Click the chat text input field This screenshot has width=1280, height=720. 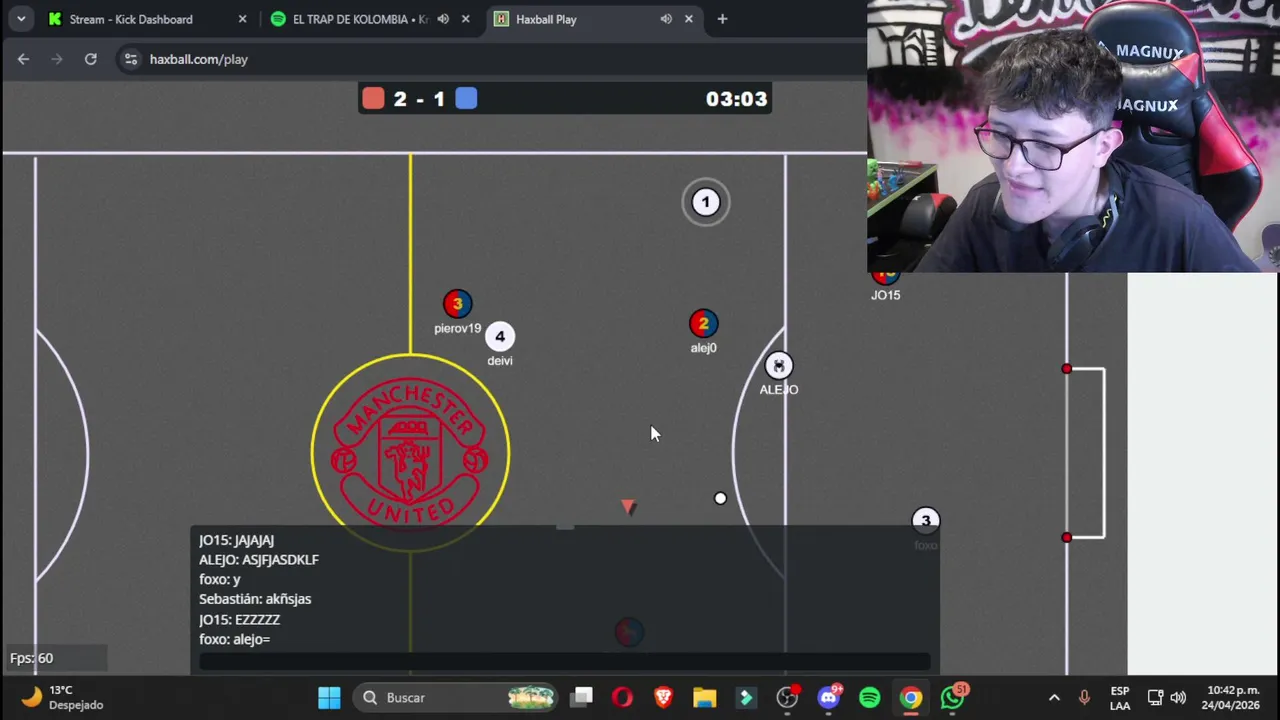(564, 661)
